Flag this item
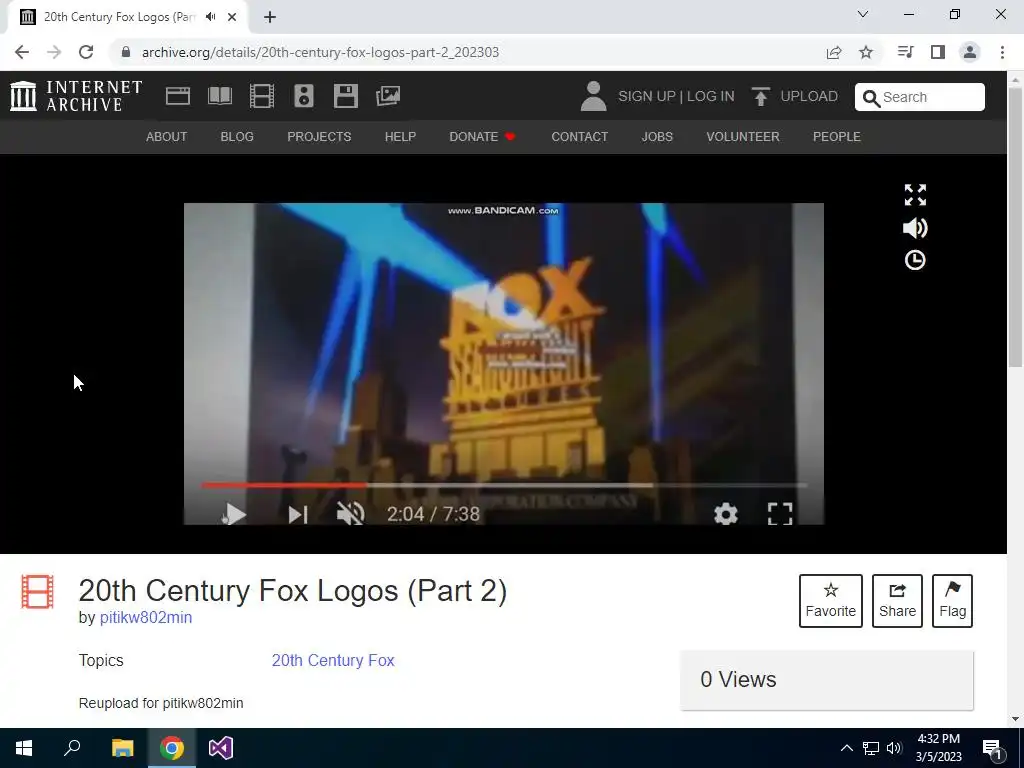Screen dimensions: 1024x768 pyautogui.click(x=952, y=601)
